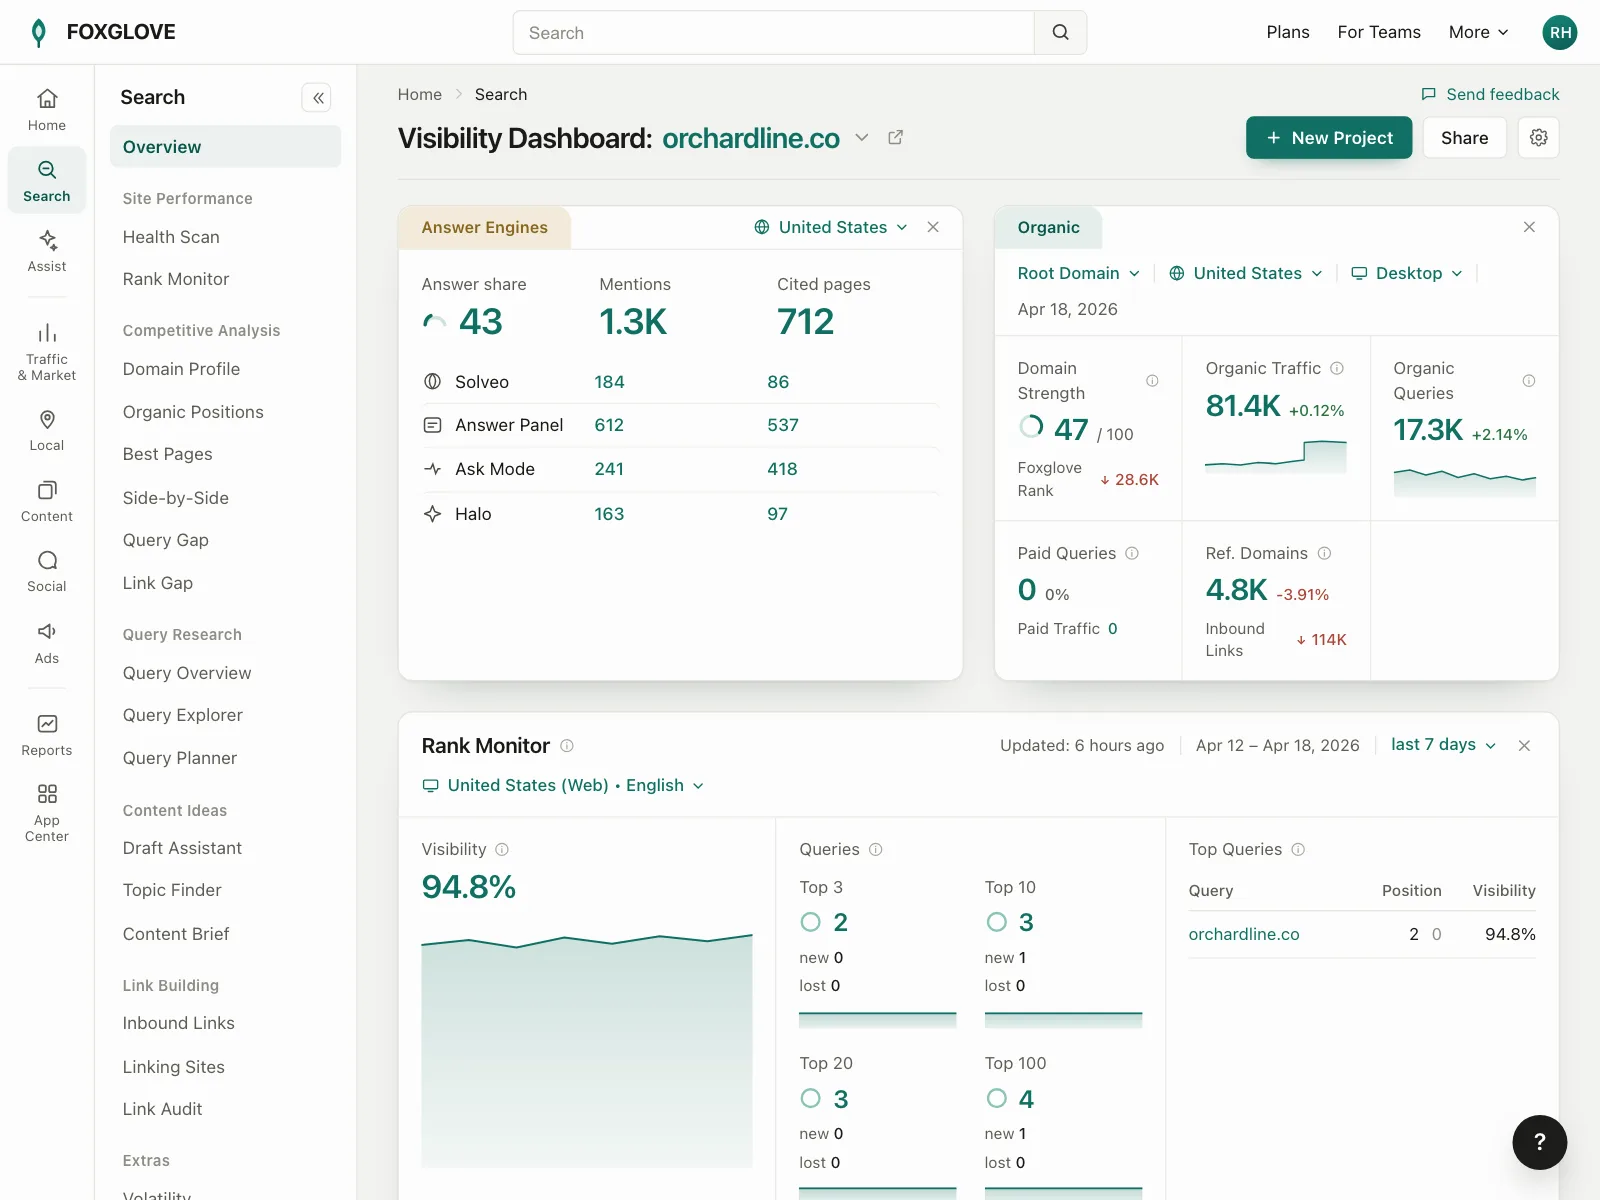Change Answer Engines country United States

(x=830, y=227)
